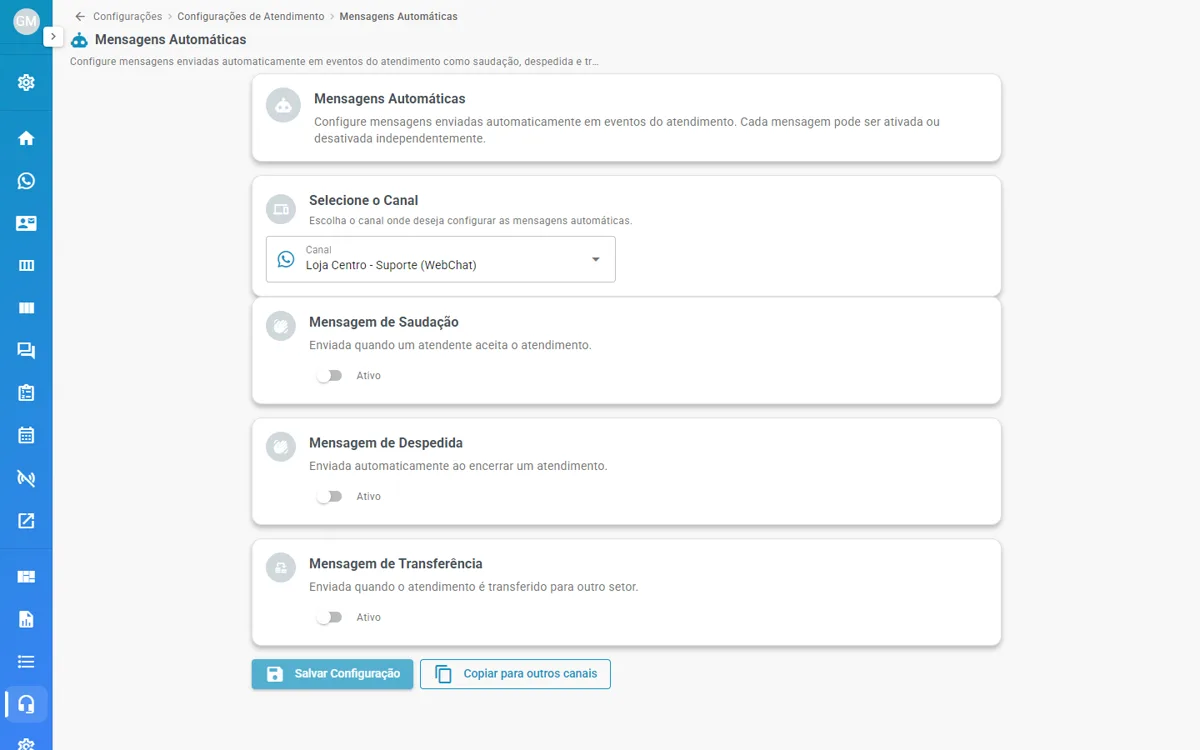Screen dimensions: 1200x750
Task: Click the Mensagem de Transferência heading
Action: pyautogui.click(x=396, y=564)
